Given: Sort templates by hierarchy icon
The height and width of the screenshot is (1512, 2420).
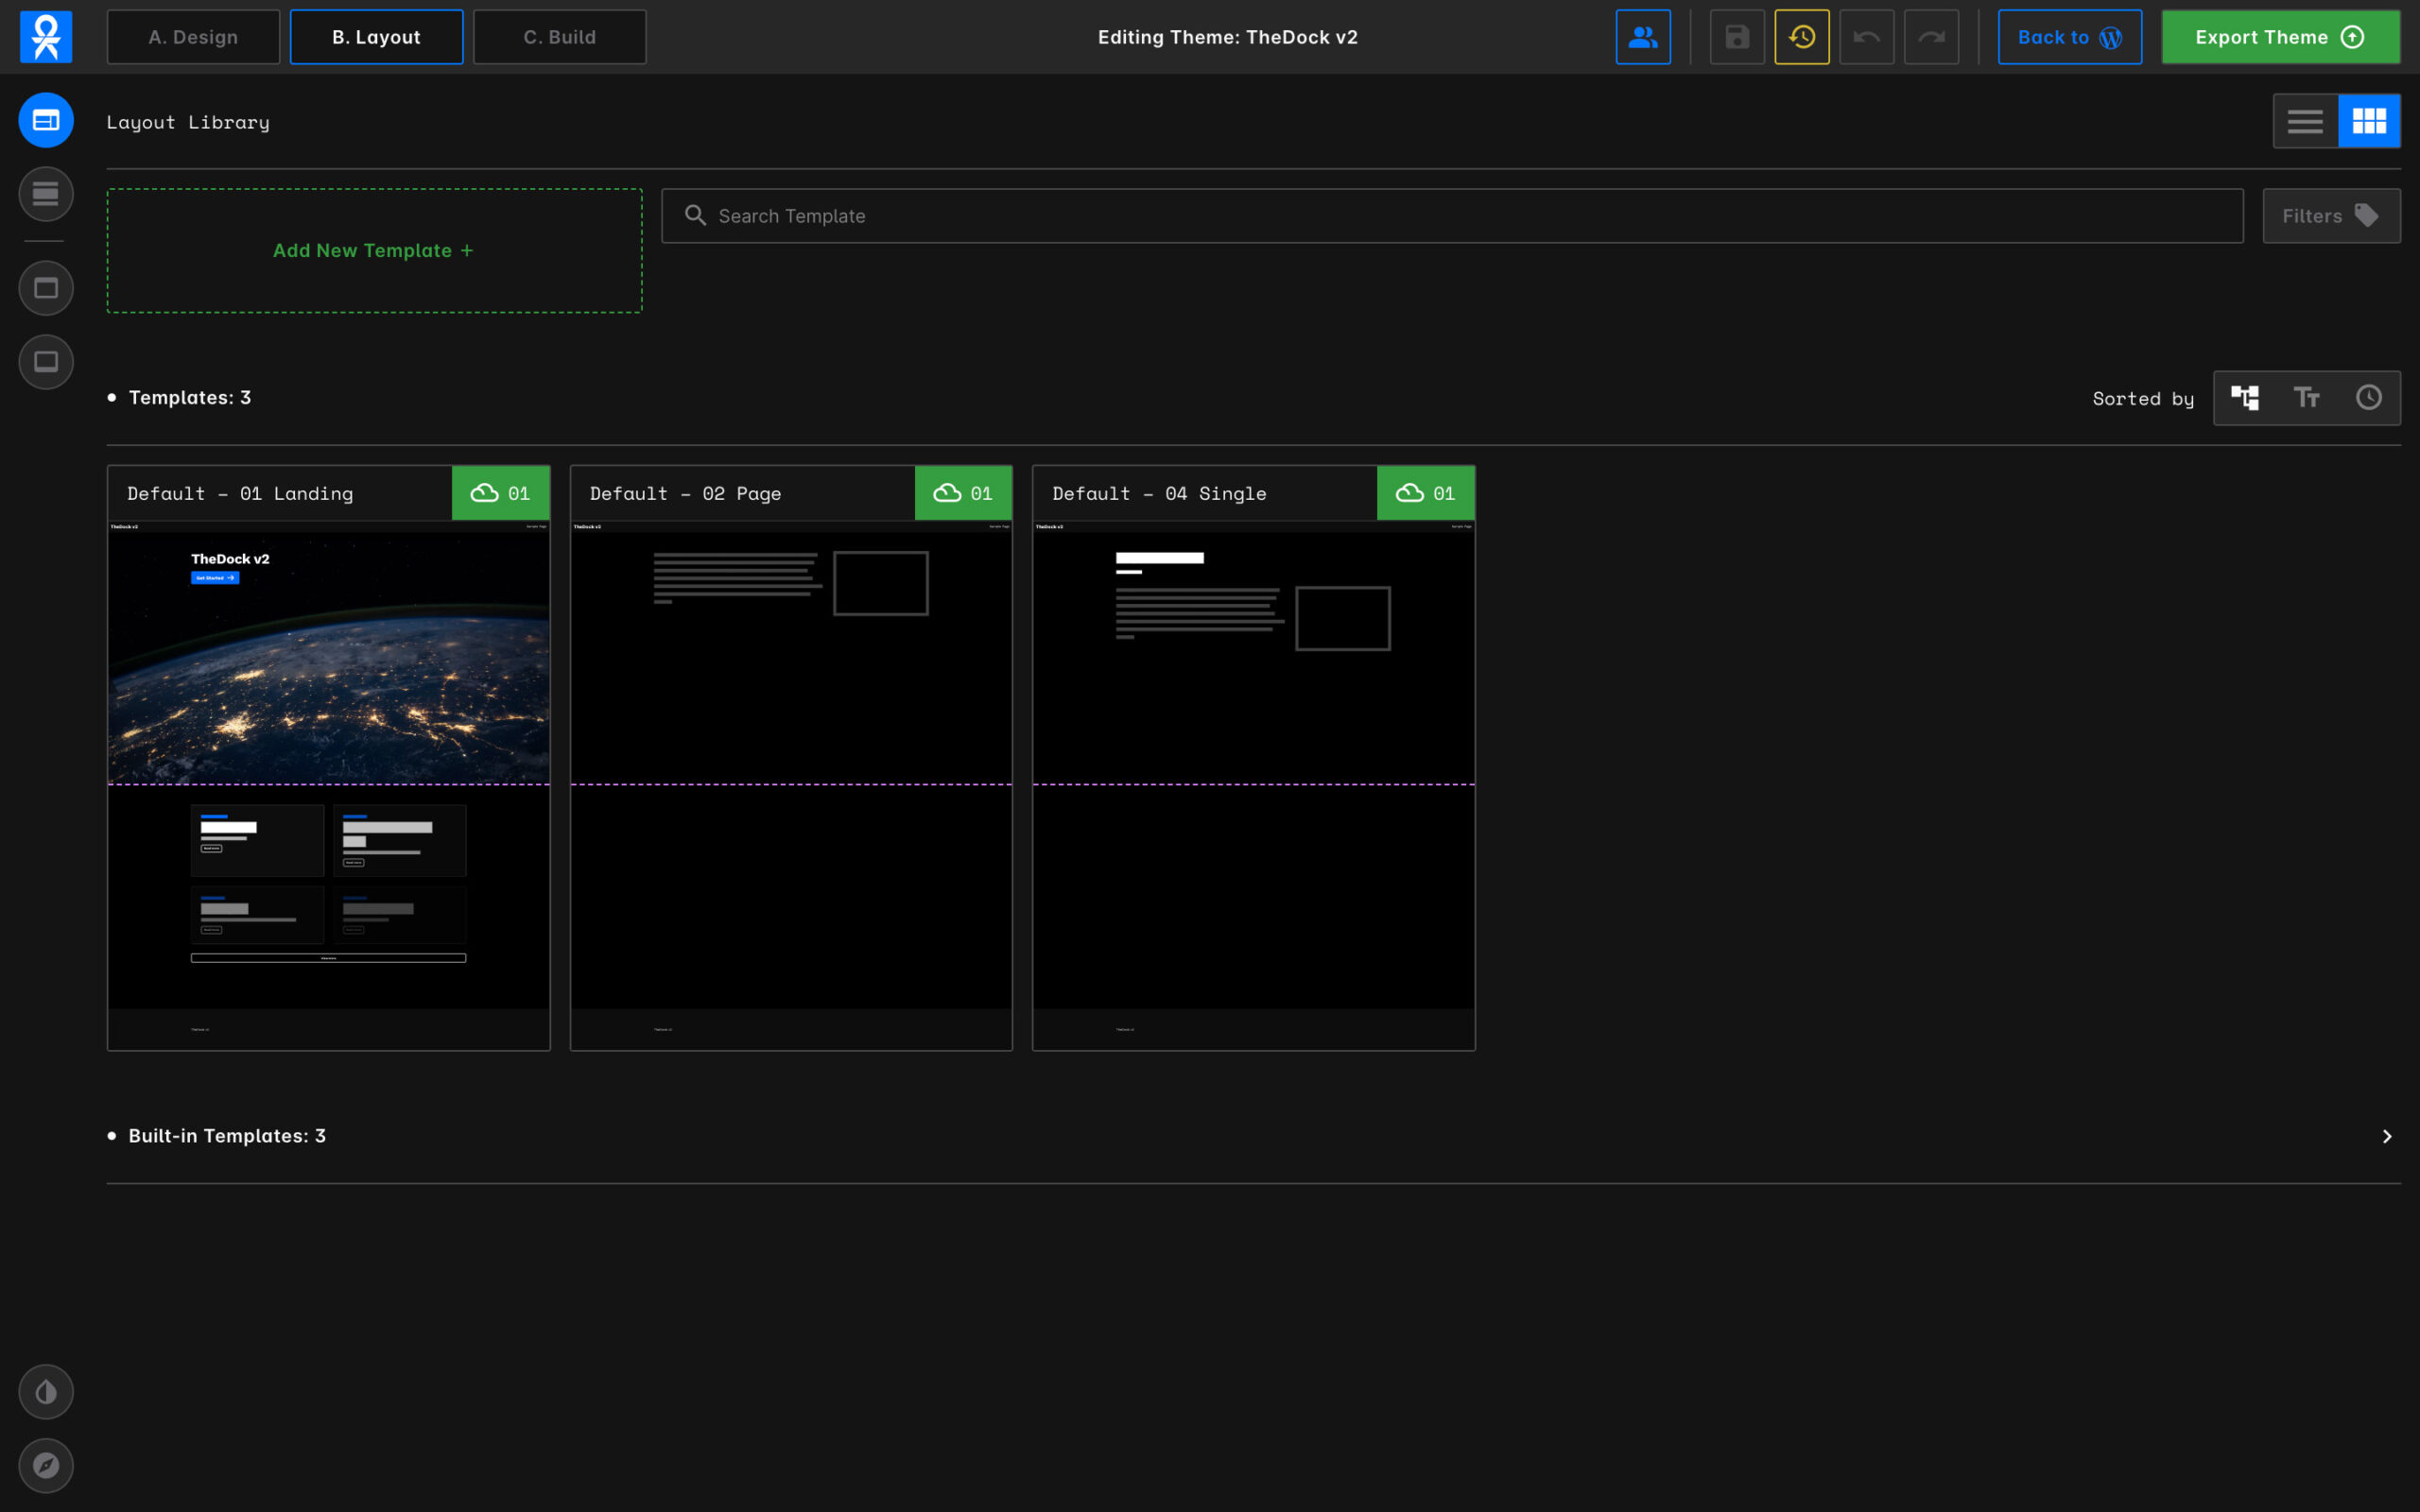Looking at the screenshot, I should pyautogui.click(x=2244, y=398).
